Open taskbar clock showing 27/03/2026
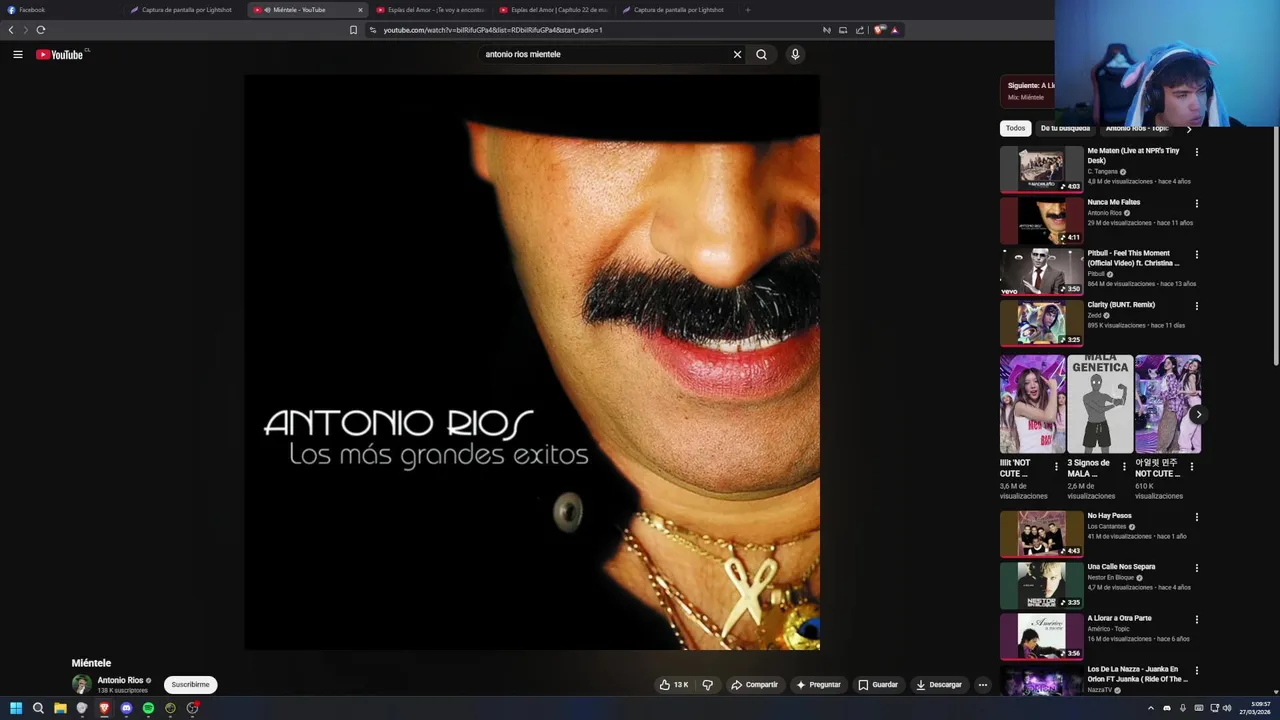1280x720 pixels. coord(1255,708)
